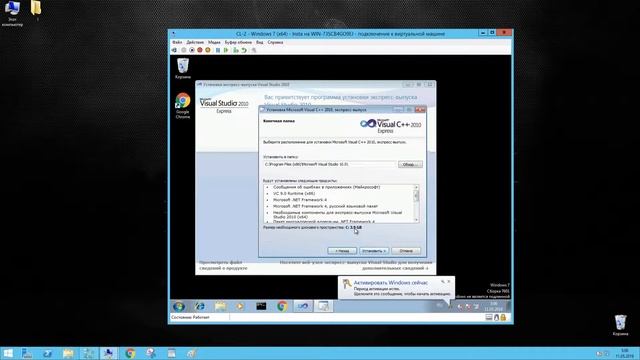Viewport: 640px width, 360px height.
Task: Click the Checkpoint snapshot toolbar icon
Action: (x=236, y=50)
